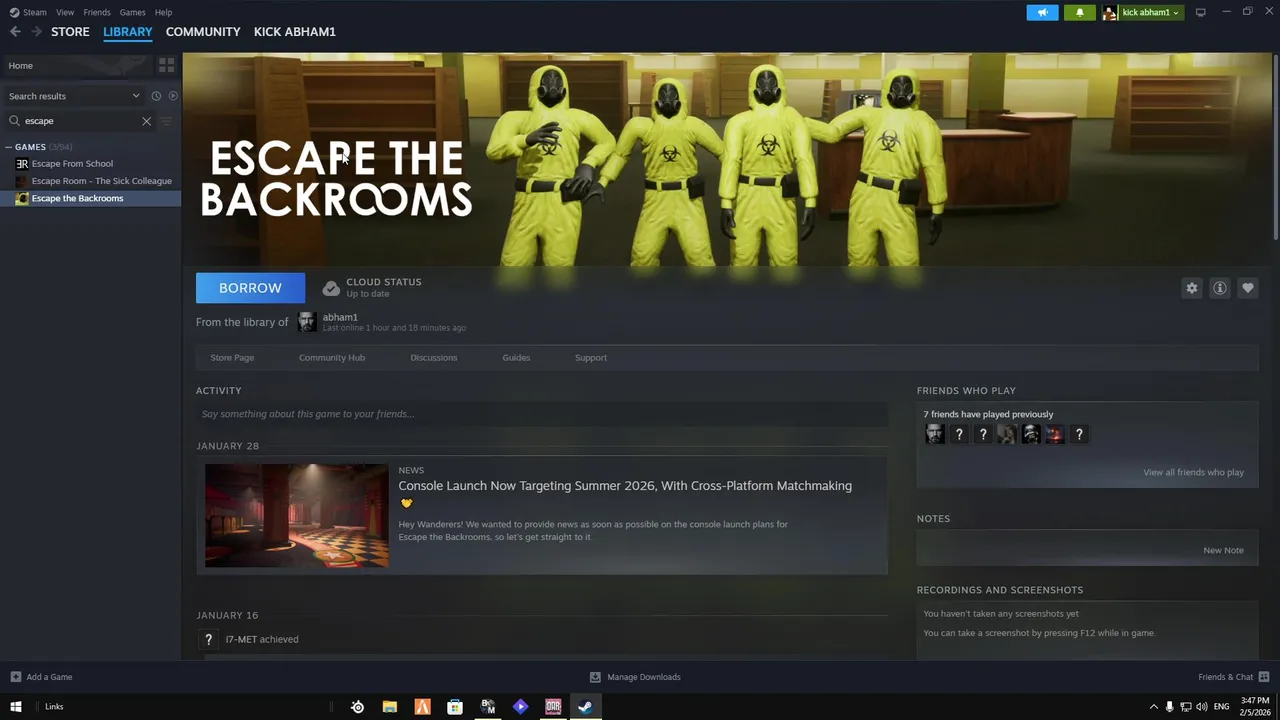Viewport: 1280px width, 720px height.
Task: Open library grid view icon next to Home
Action: point(166,65)
